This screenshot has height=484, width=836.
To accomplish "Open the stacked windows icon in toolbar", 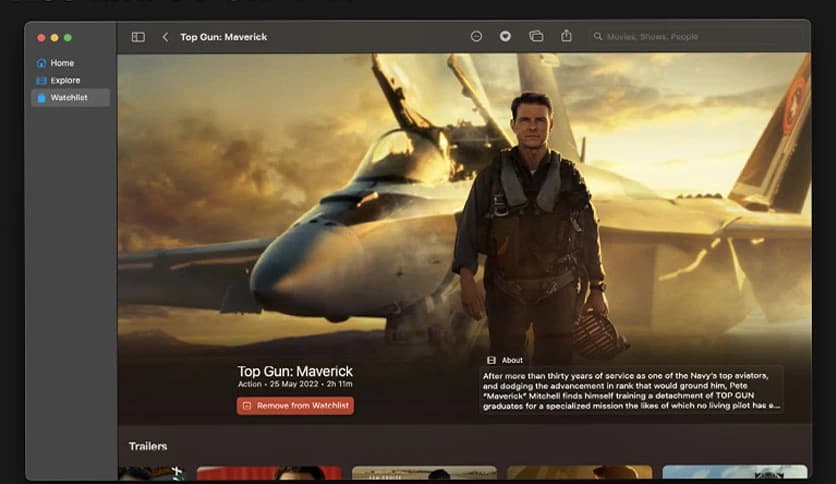I will [x=536, y=36].
